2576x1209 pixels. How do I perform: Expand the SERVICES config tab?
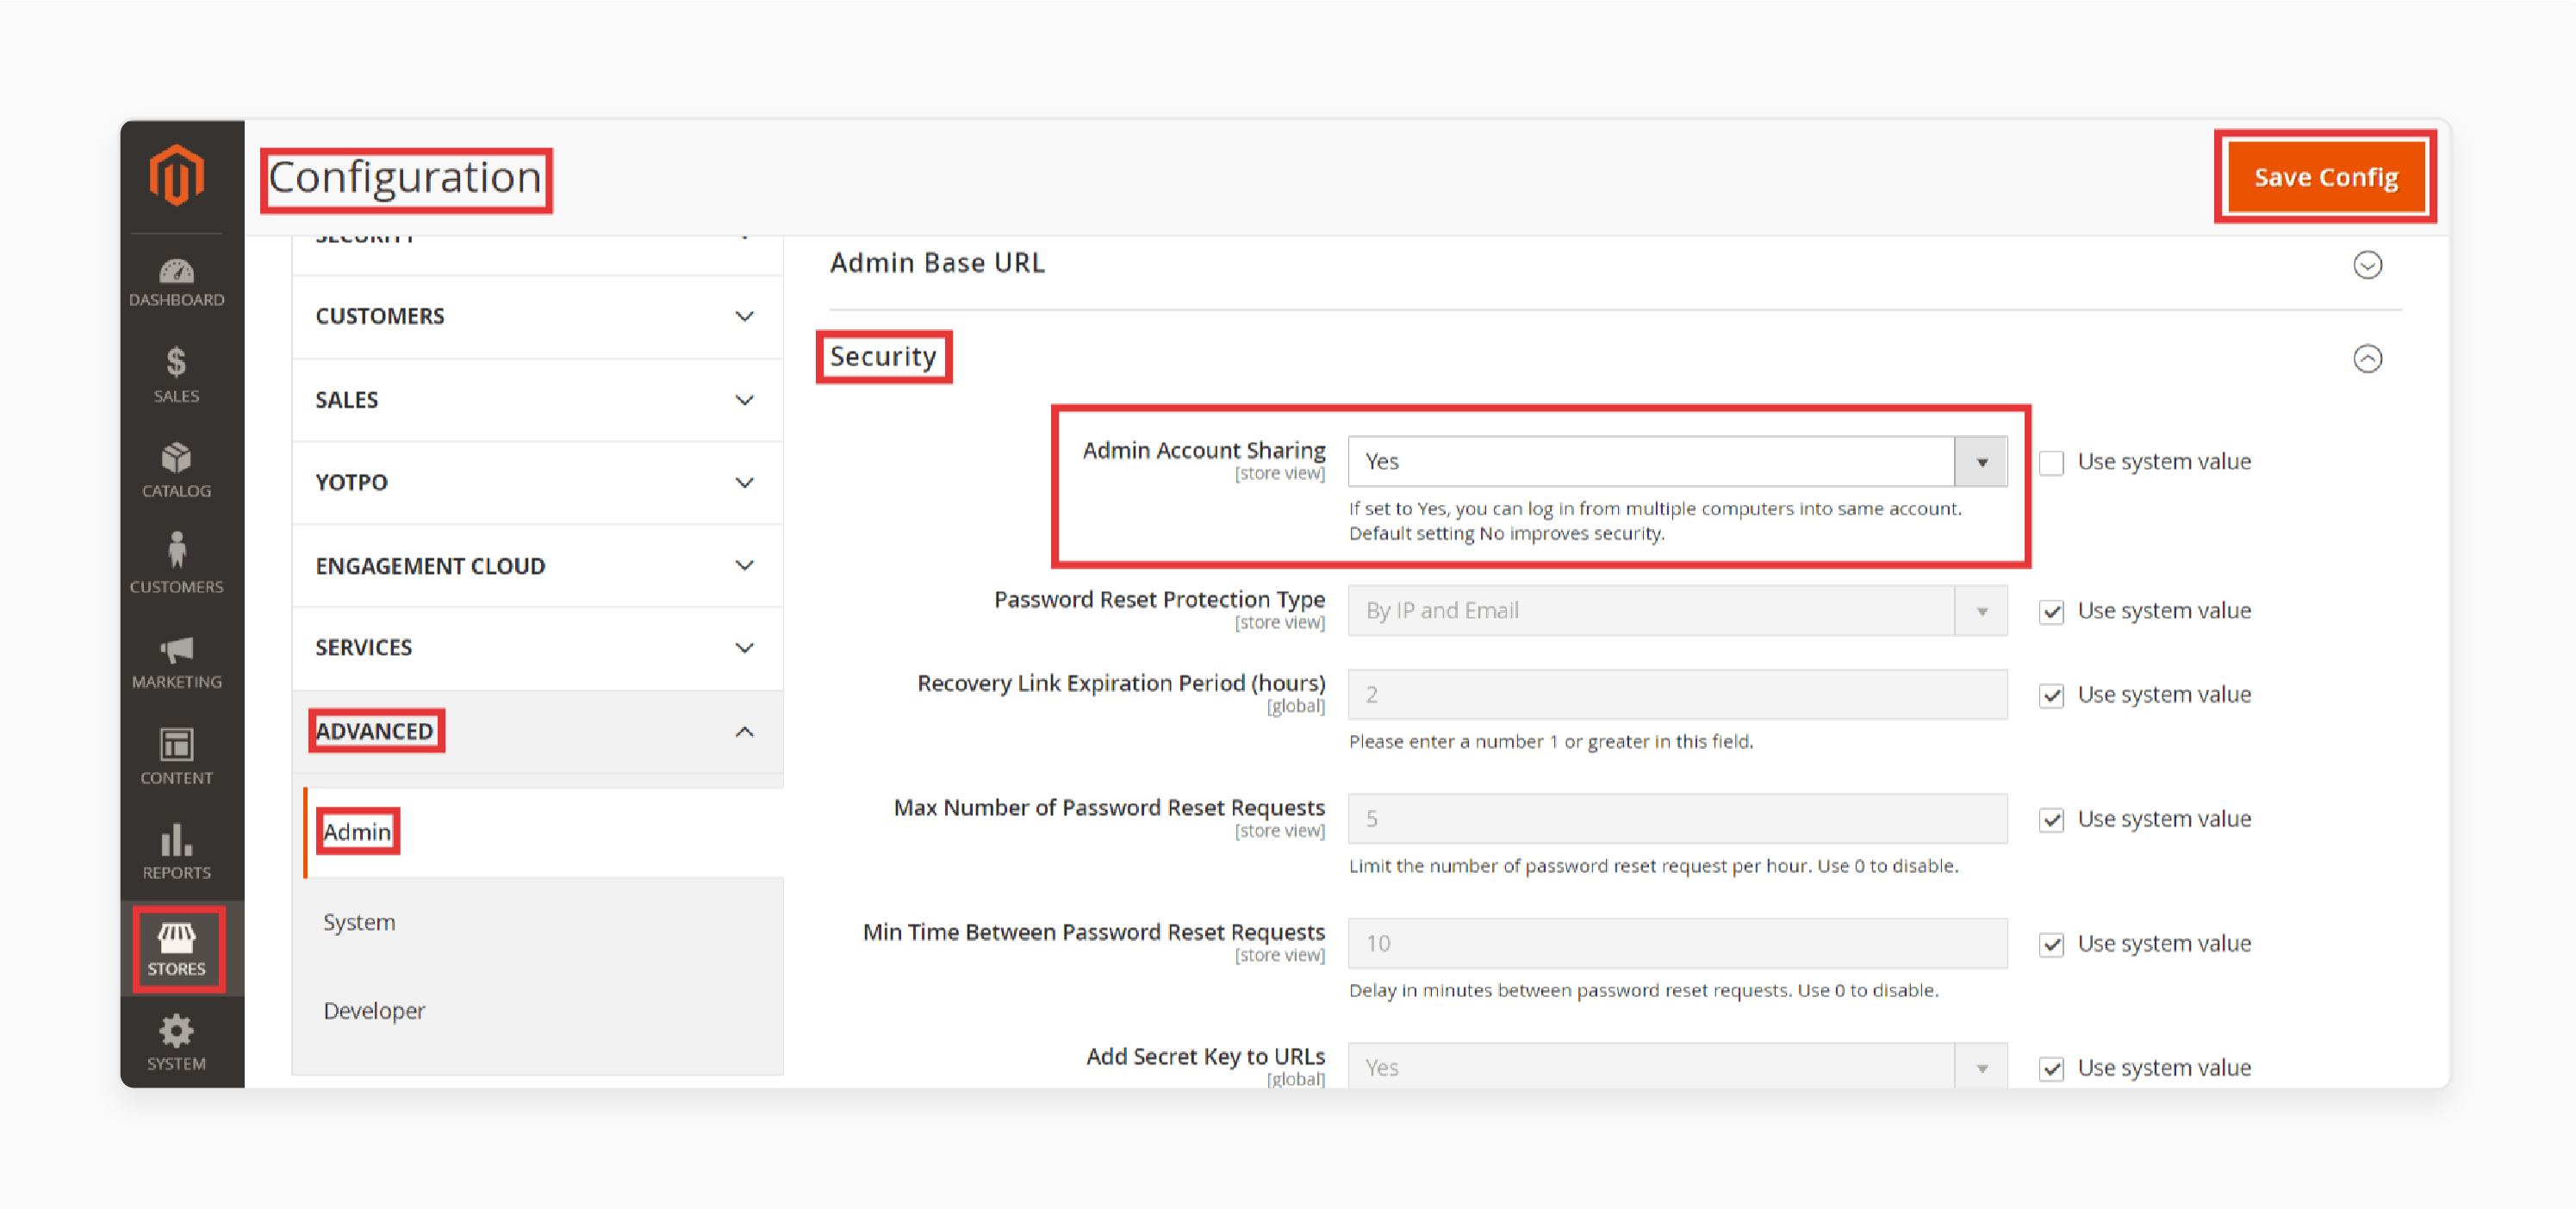pos(537,648)
